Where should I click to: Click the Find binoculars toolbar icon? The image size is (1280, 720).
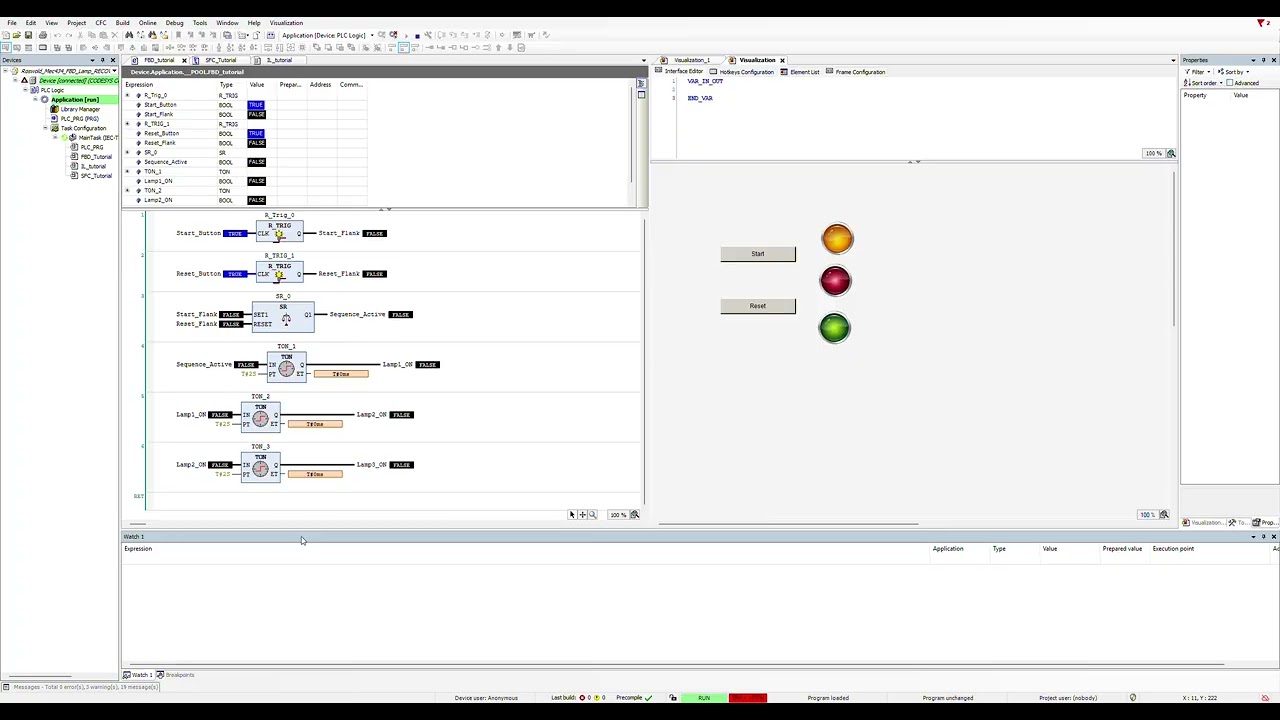(129, 35)
